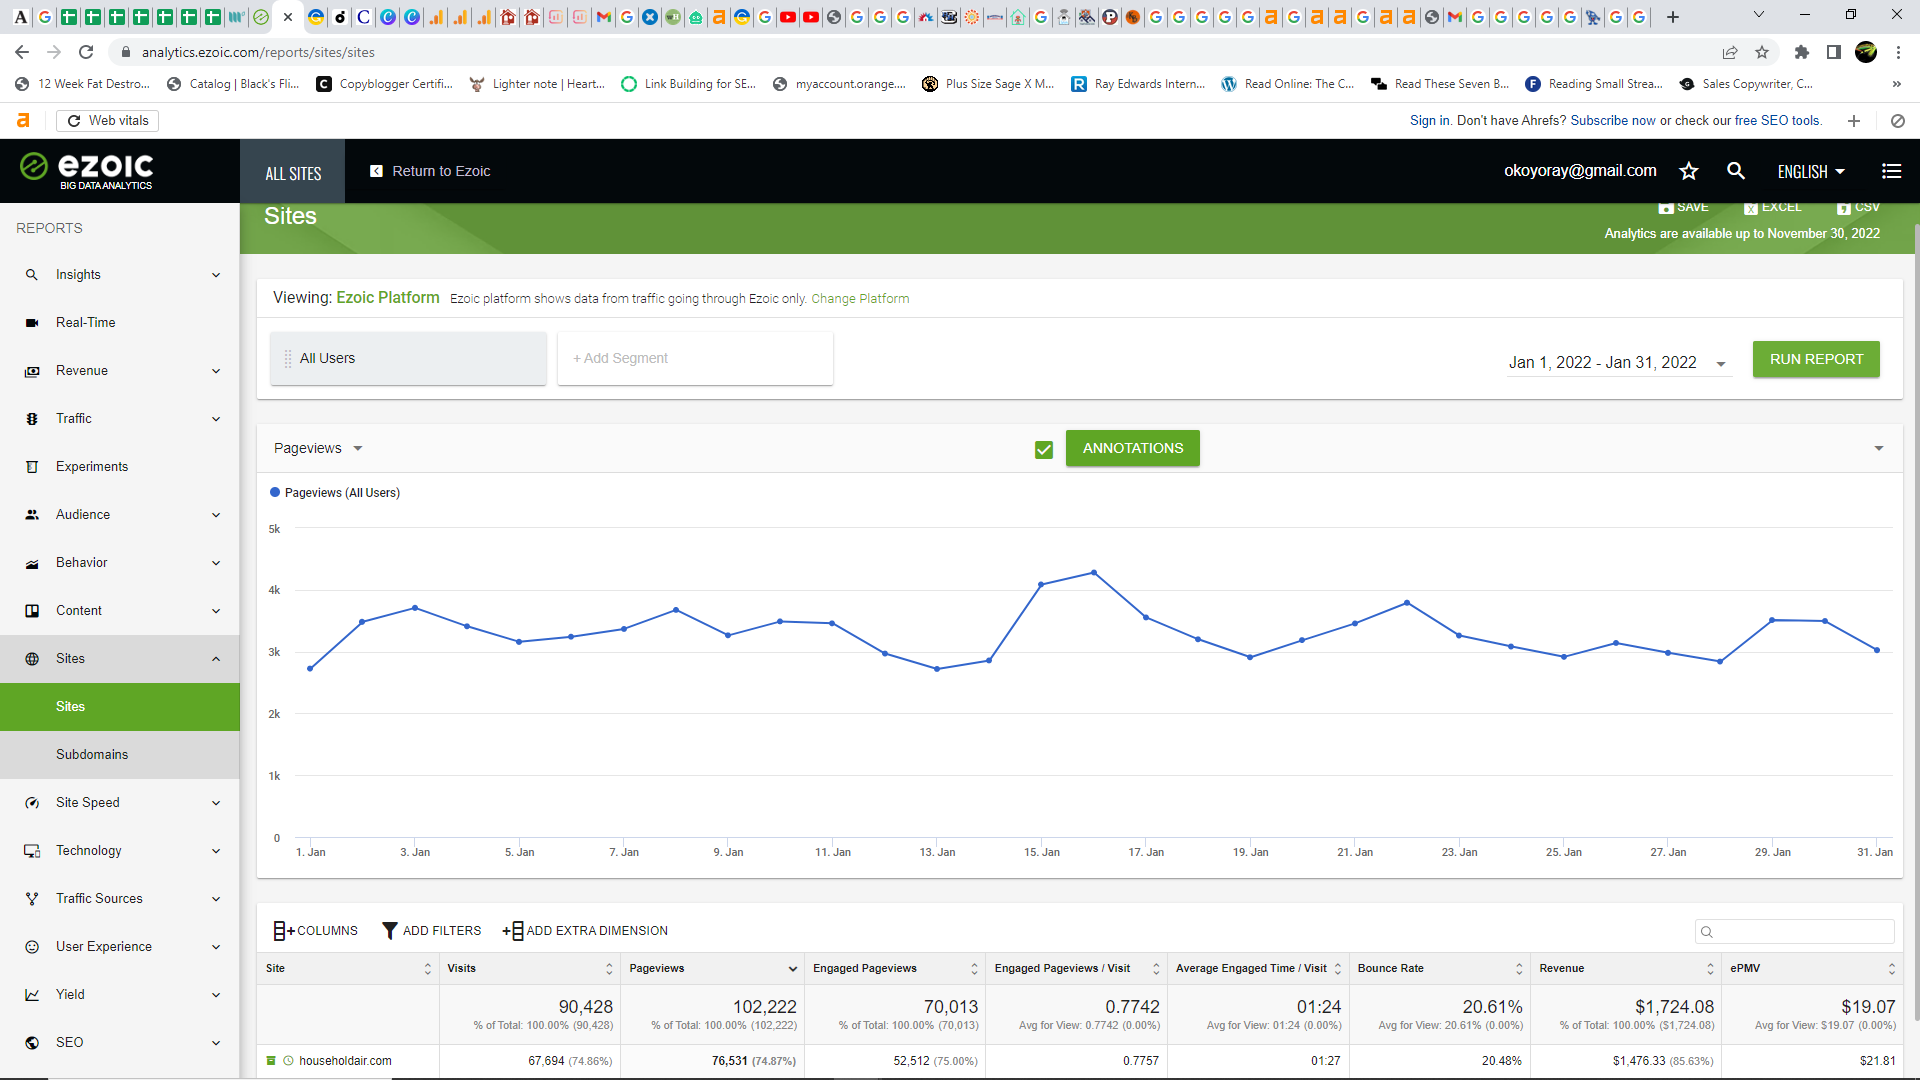The width and height of the screenshot is (1920, 1080).
Task: Click the Web vitals button
Action: [x=108, y=121]
